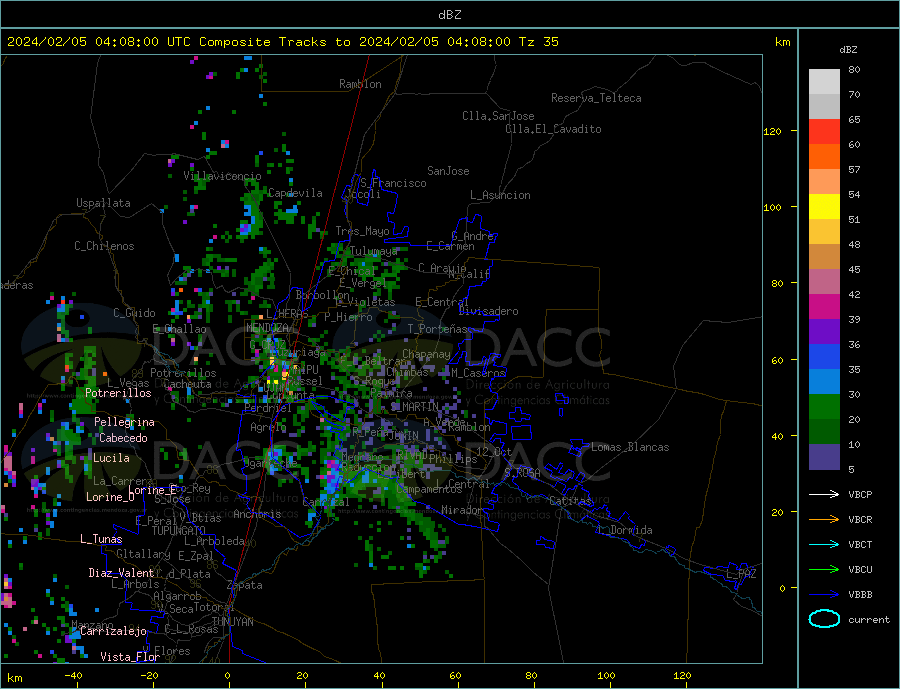
Task: Click the S_Francisco label
Action: (393, 183)
